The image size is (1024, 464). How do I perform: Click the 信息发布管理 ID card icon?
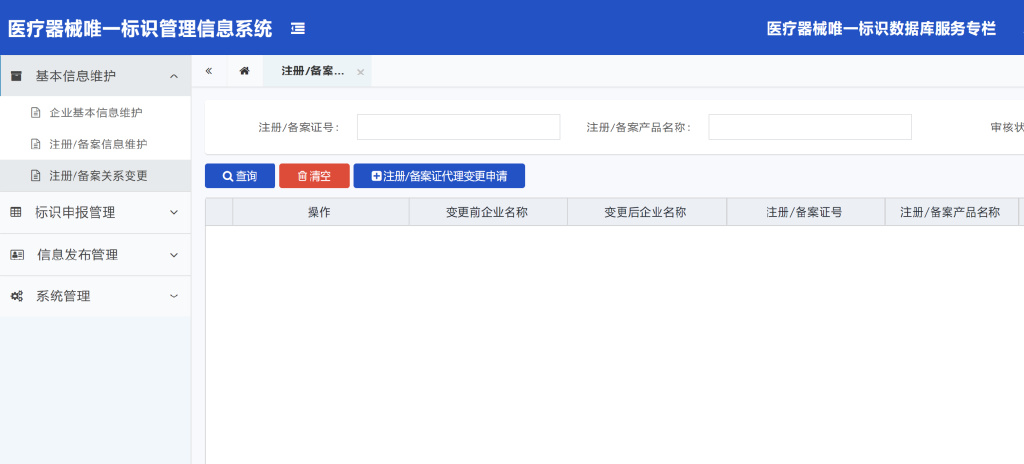click(16, 254)
